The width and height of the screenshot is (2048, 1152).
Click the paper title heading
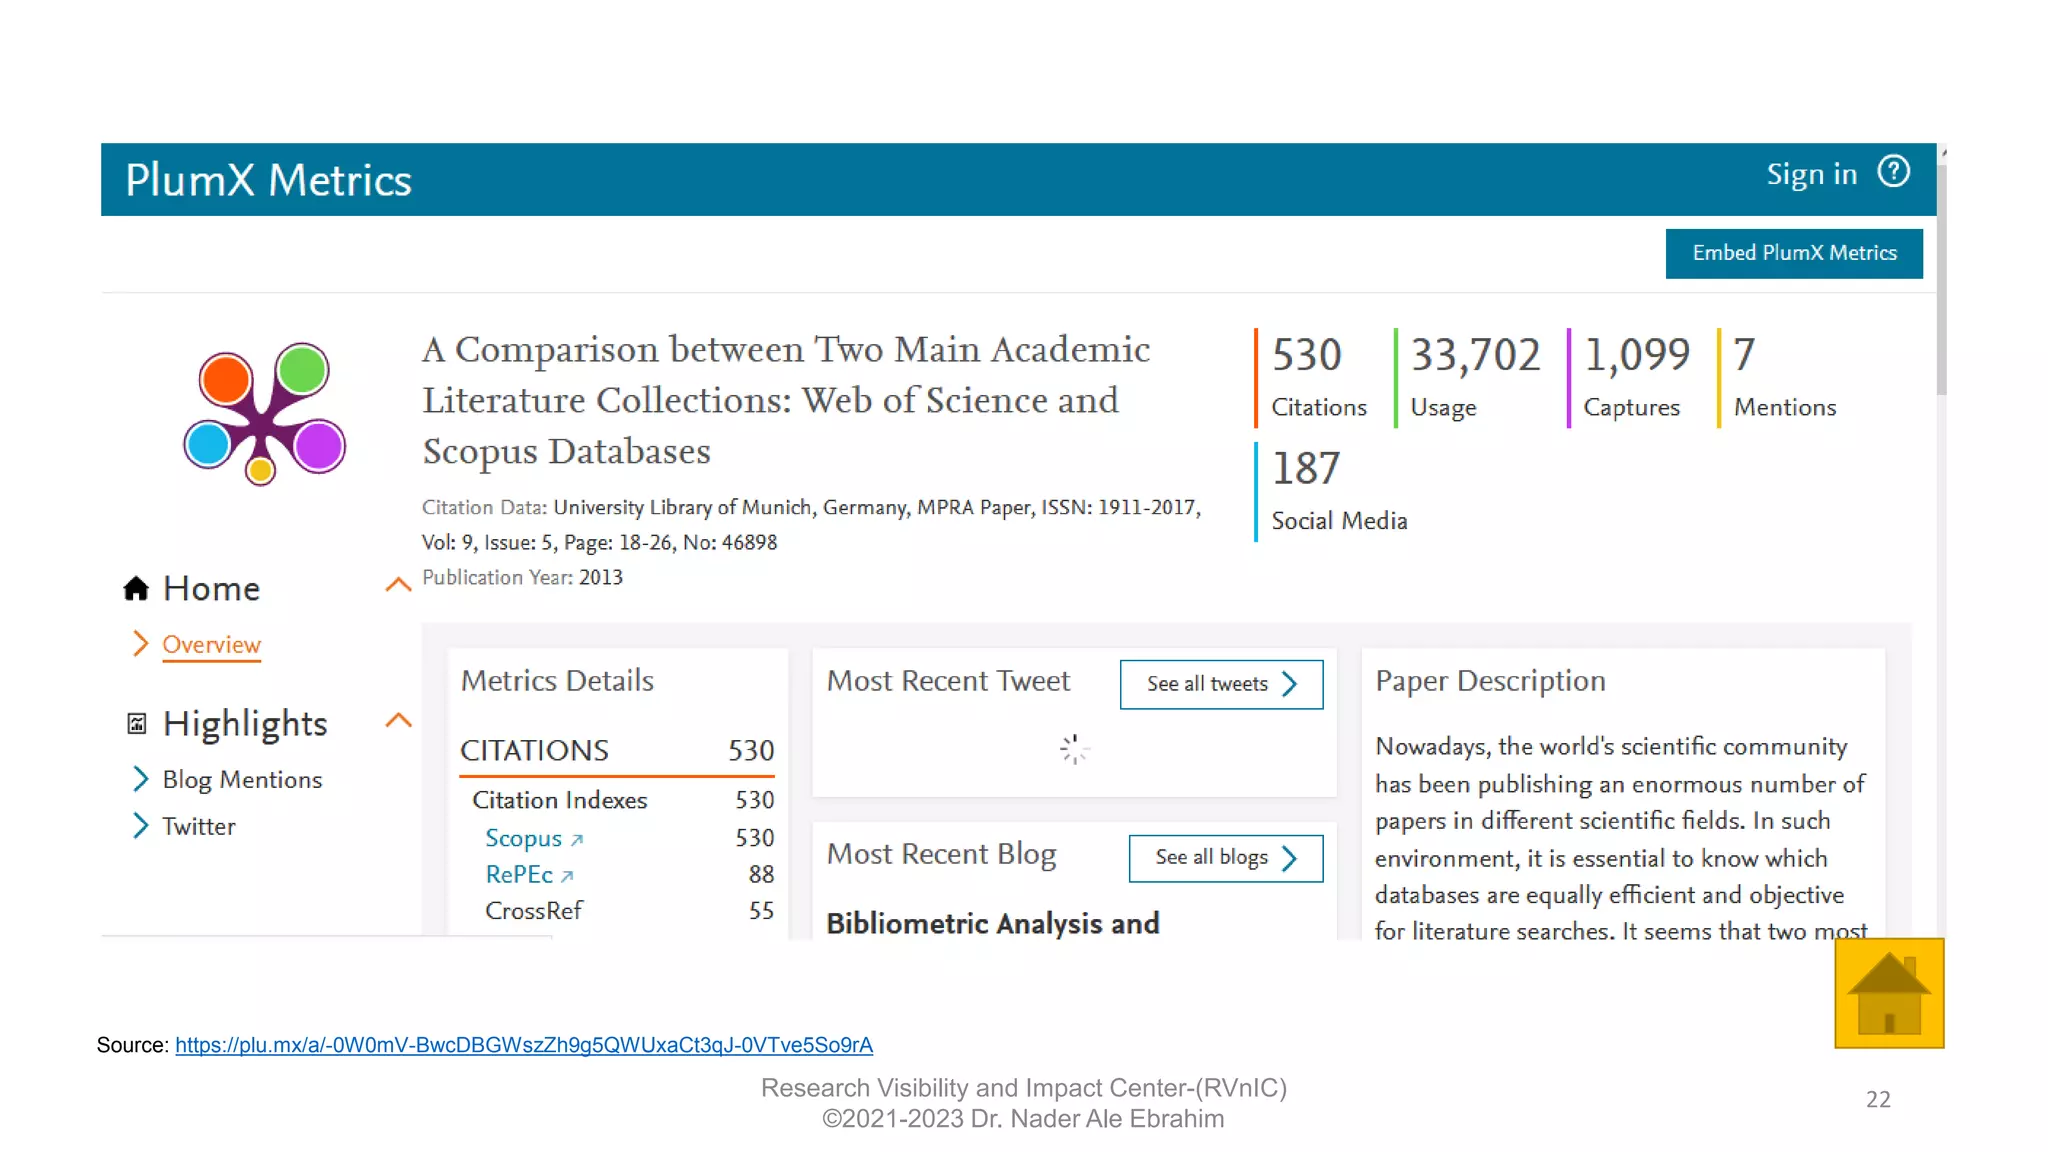point(786,400)
